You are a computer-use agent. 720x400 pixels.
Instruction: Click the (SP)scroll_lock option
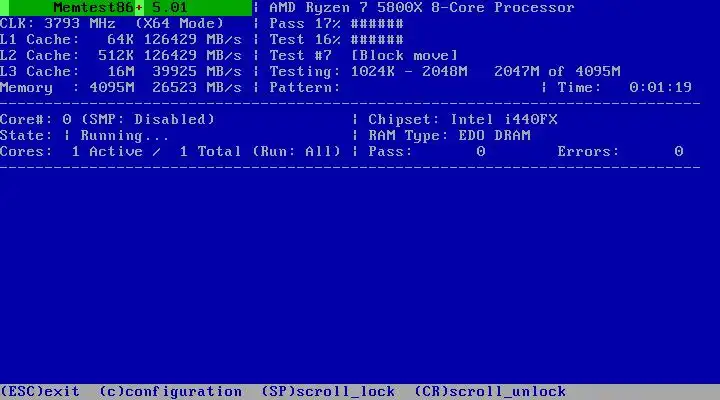click(328, 392)
